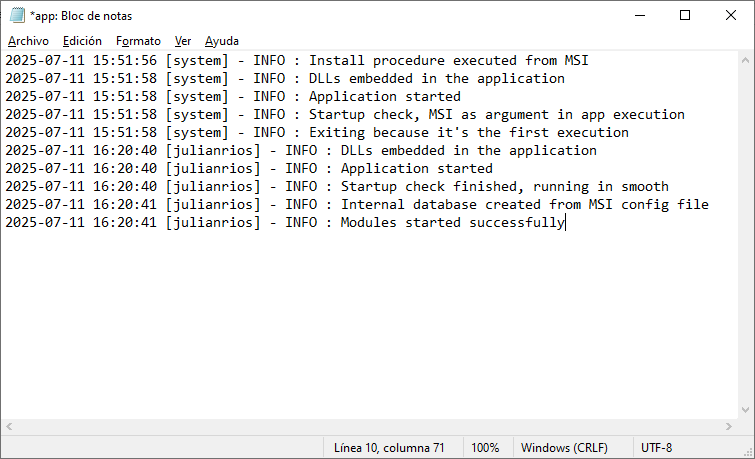Click 'Exiting because it's the first execution' line

(x=317, y=132)
